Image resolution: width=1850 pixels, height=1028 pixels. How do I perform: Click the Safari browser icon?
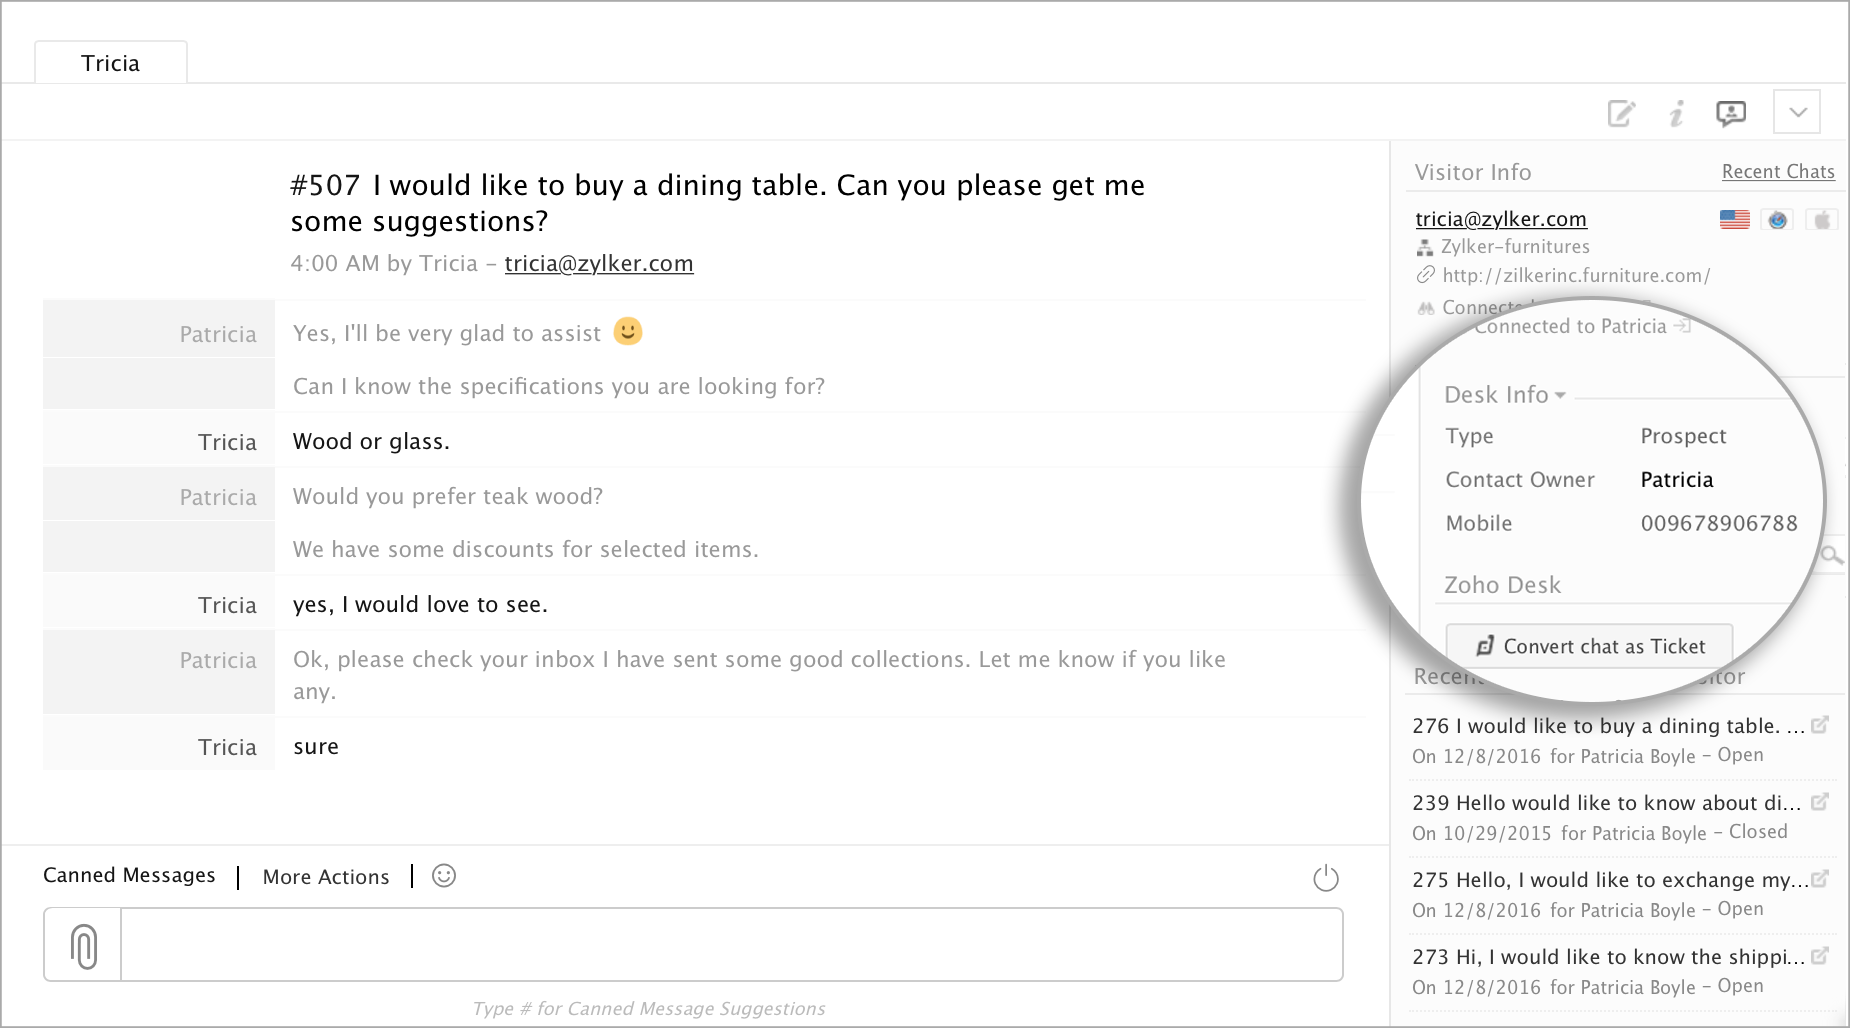point(1778,220)
